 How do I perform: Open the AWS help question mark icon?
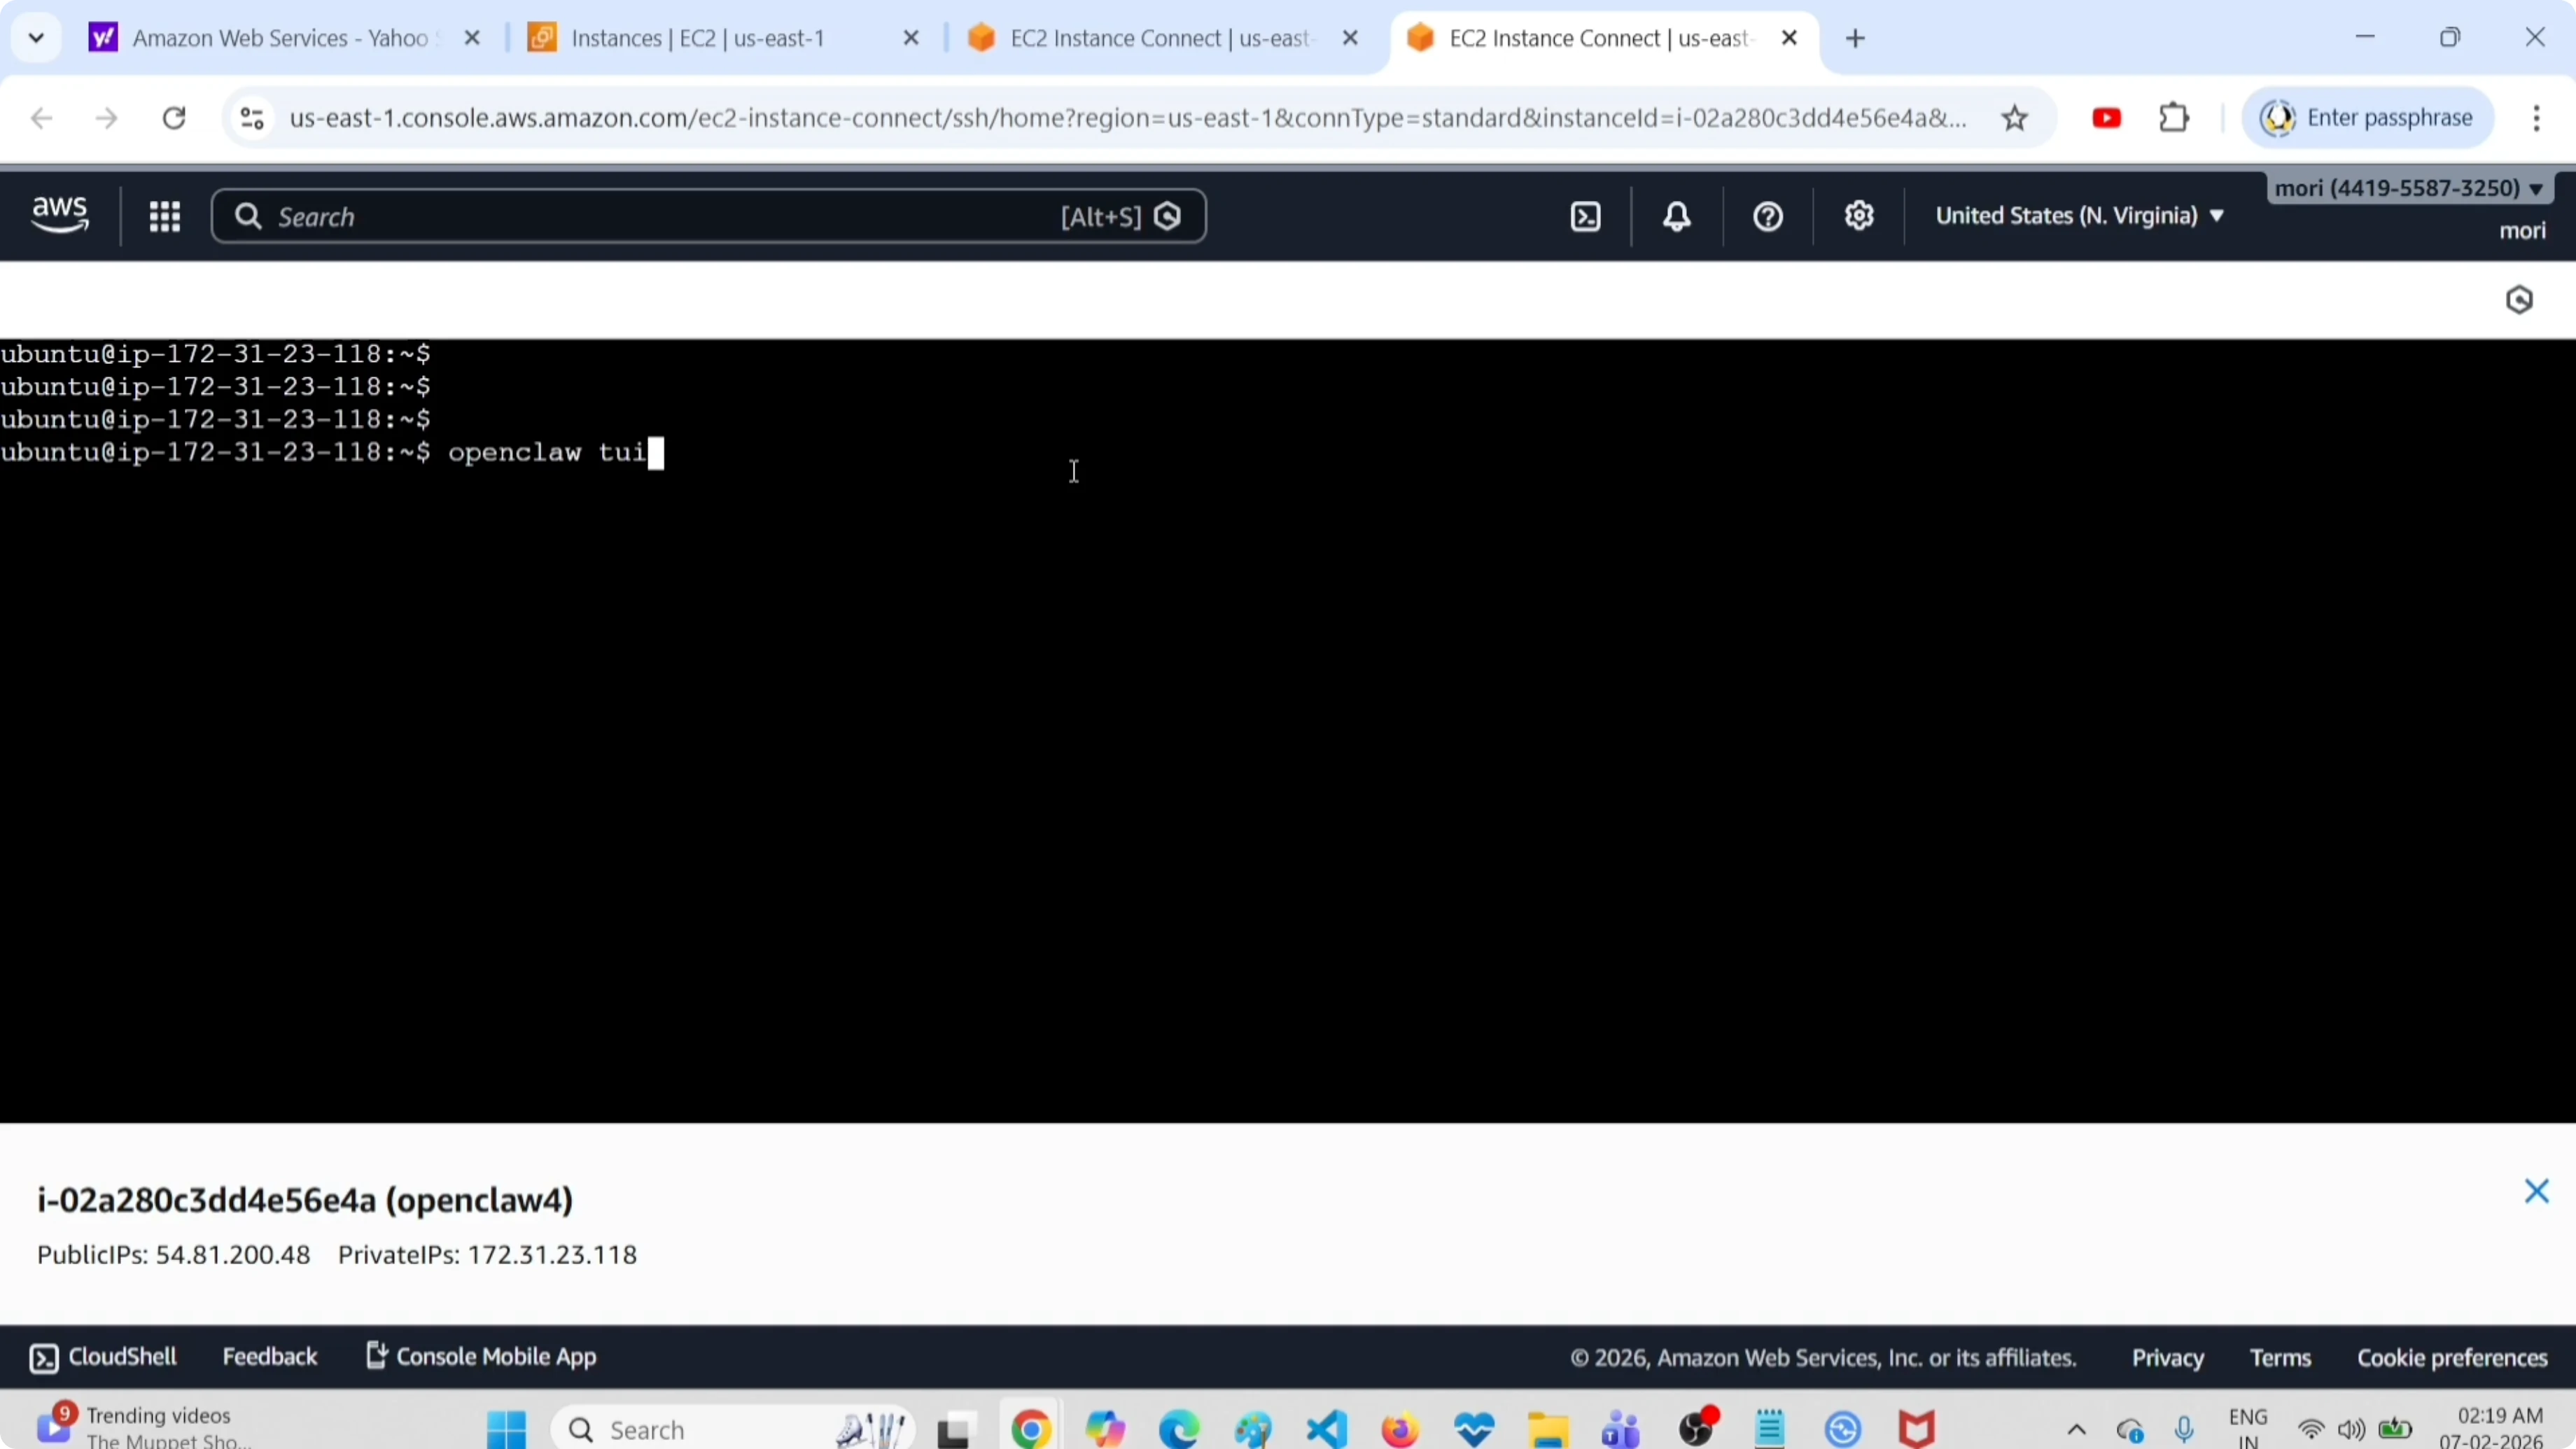tap(1766, 216)
